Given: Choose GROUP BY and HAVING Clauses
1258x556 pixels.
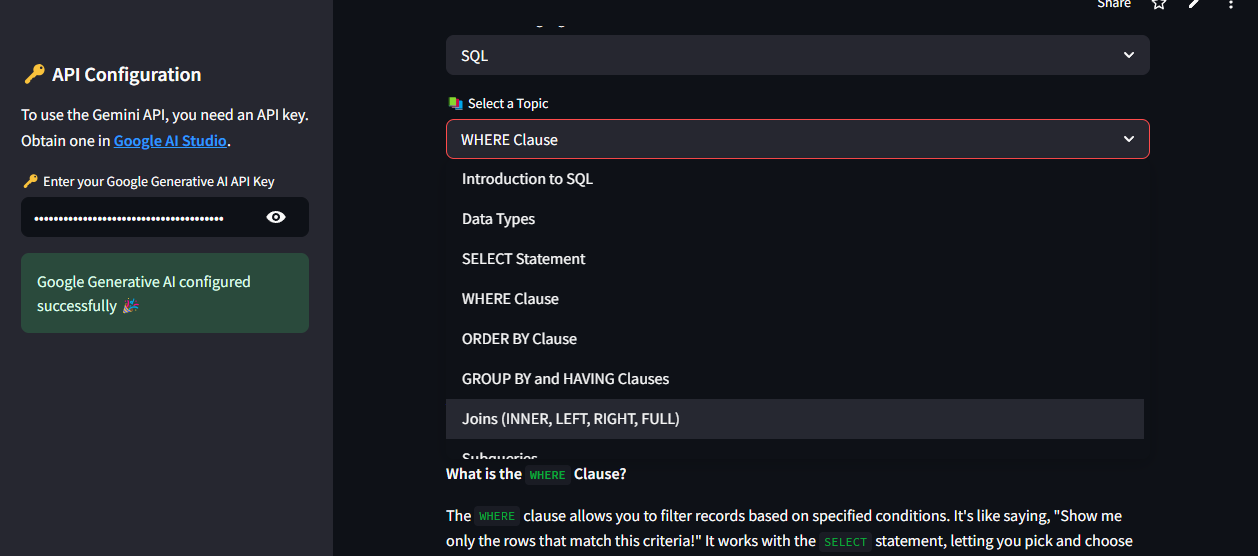Looking at the screenshot, I should tap(565, 379).
